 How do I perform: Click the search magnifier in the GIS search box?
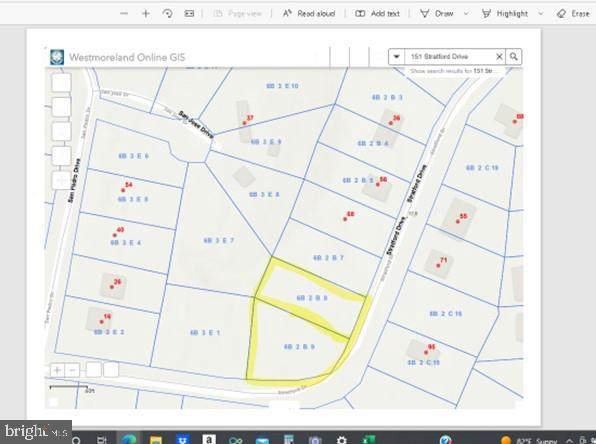coord(514,57)
